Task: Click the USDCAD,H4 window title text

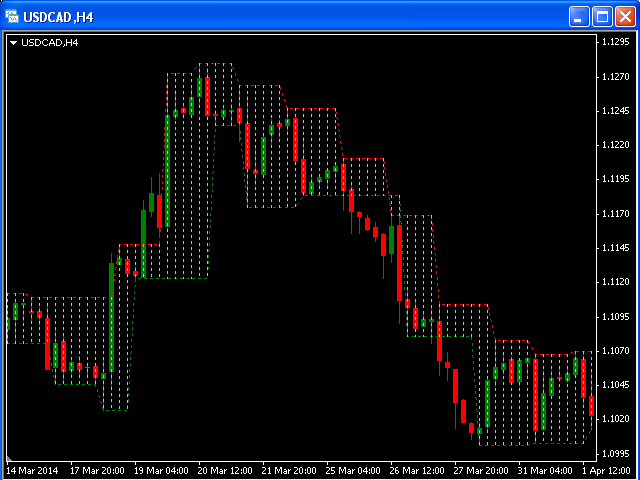Action: point(58,17)
